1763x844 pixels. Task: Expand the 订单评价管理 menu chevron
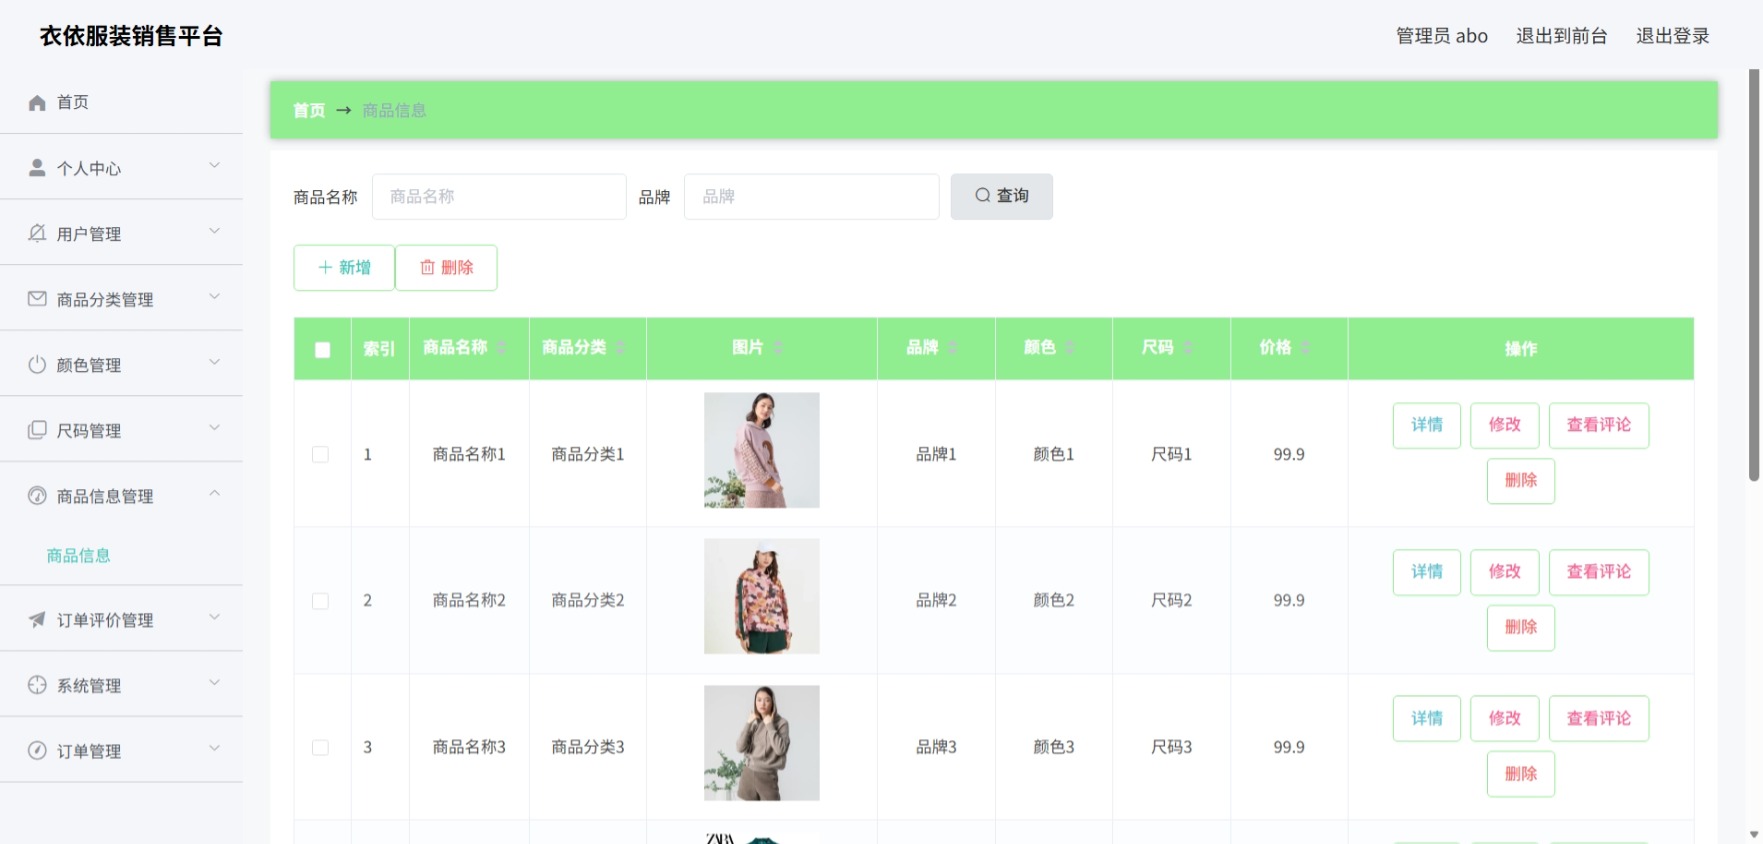(x=214, y=617)
